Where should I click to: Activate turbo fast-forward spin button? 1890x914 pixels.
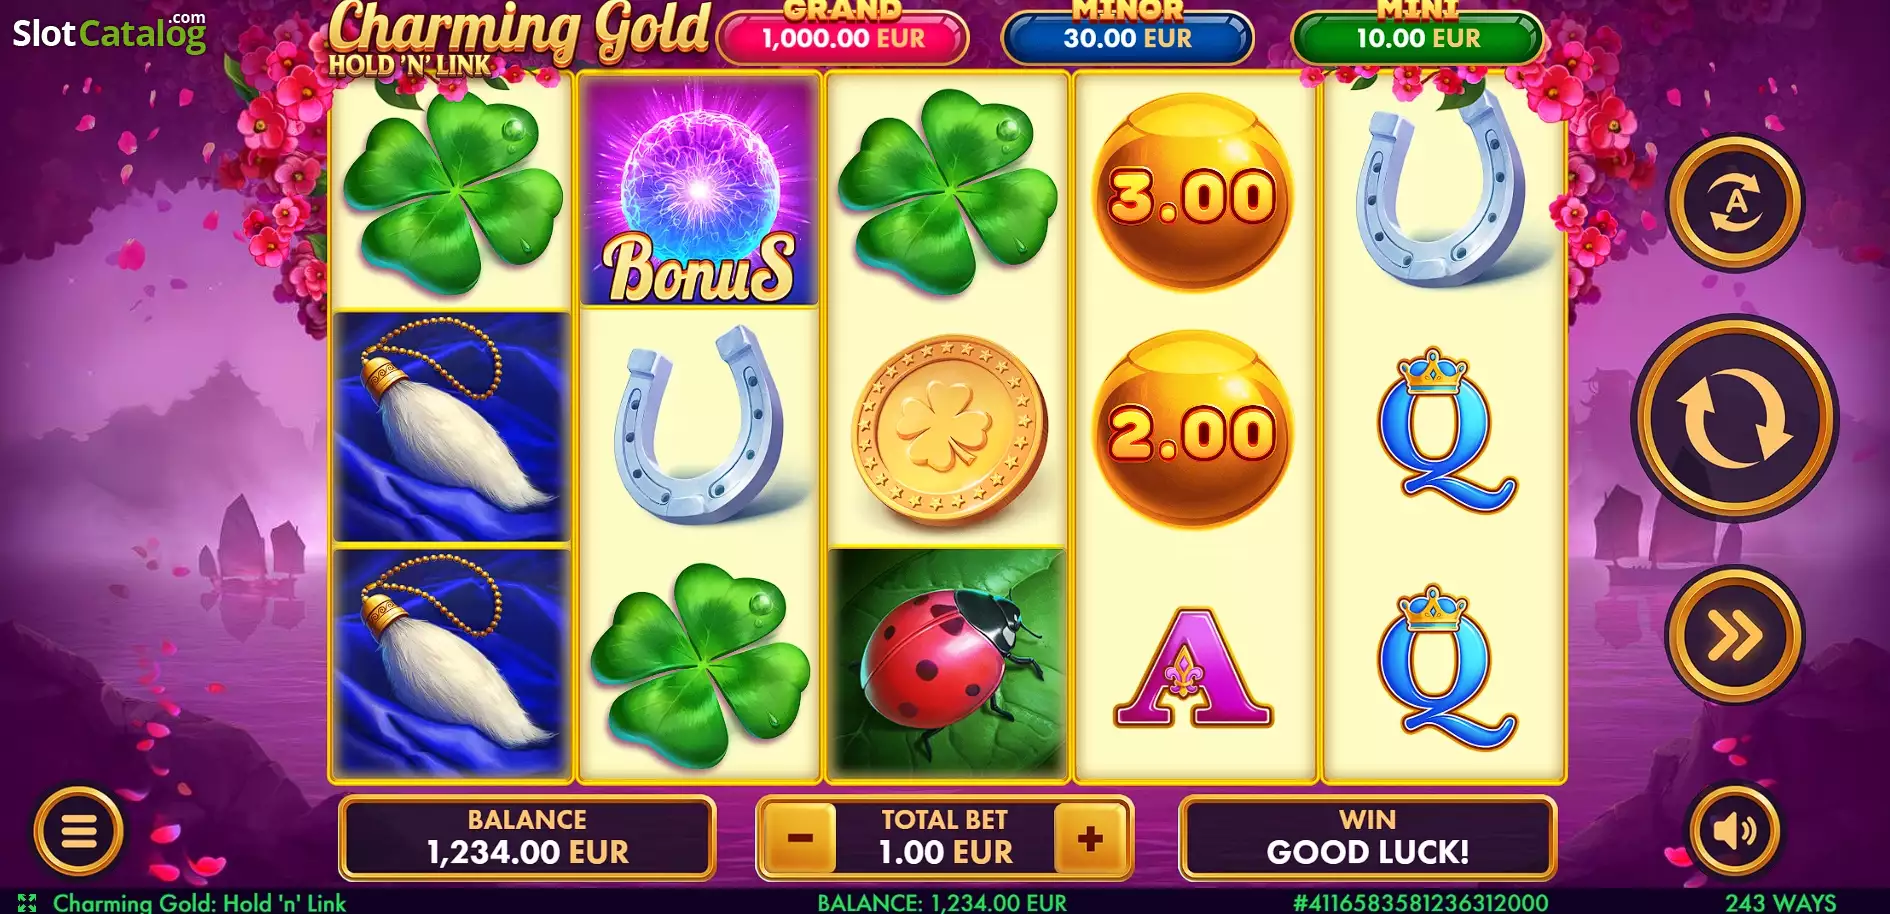pos(1735,634)
